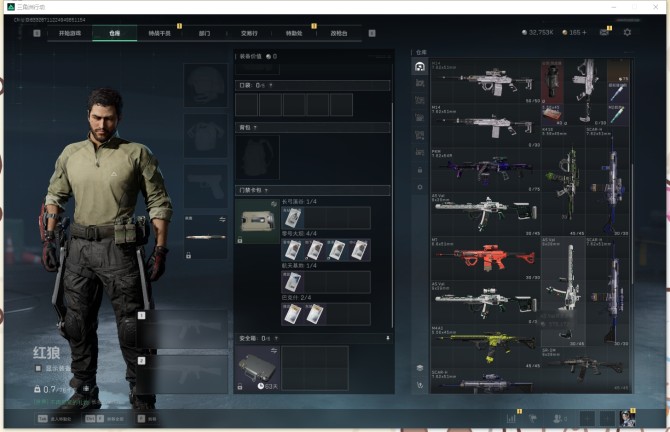
Task: Click the 32,753K currency balance
Action: coord(538,32)
